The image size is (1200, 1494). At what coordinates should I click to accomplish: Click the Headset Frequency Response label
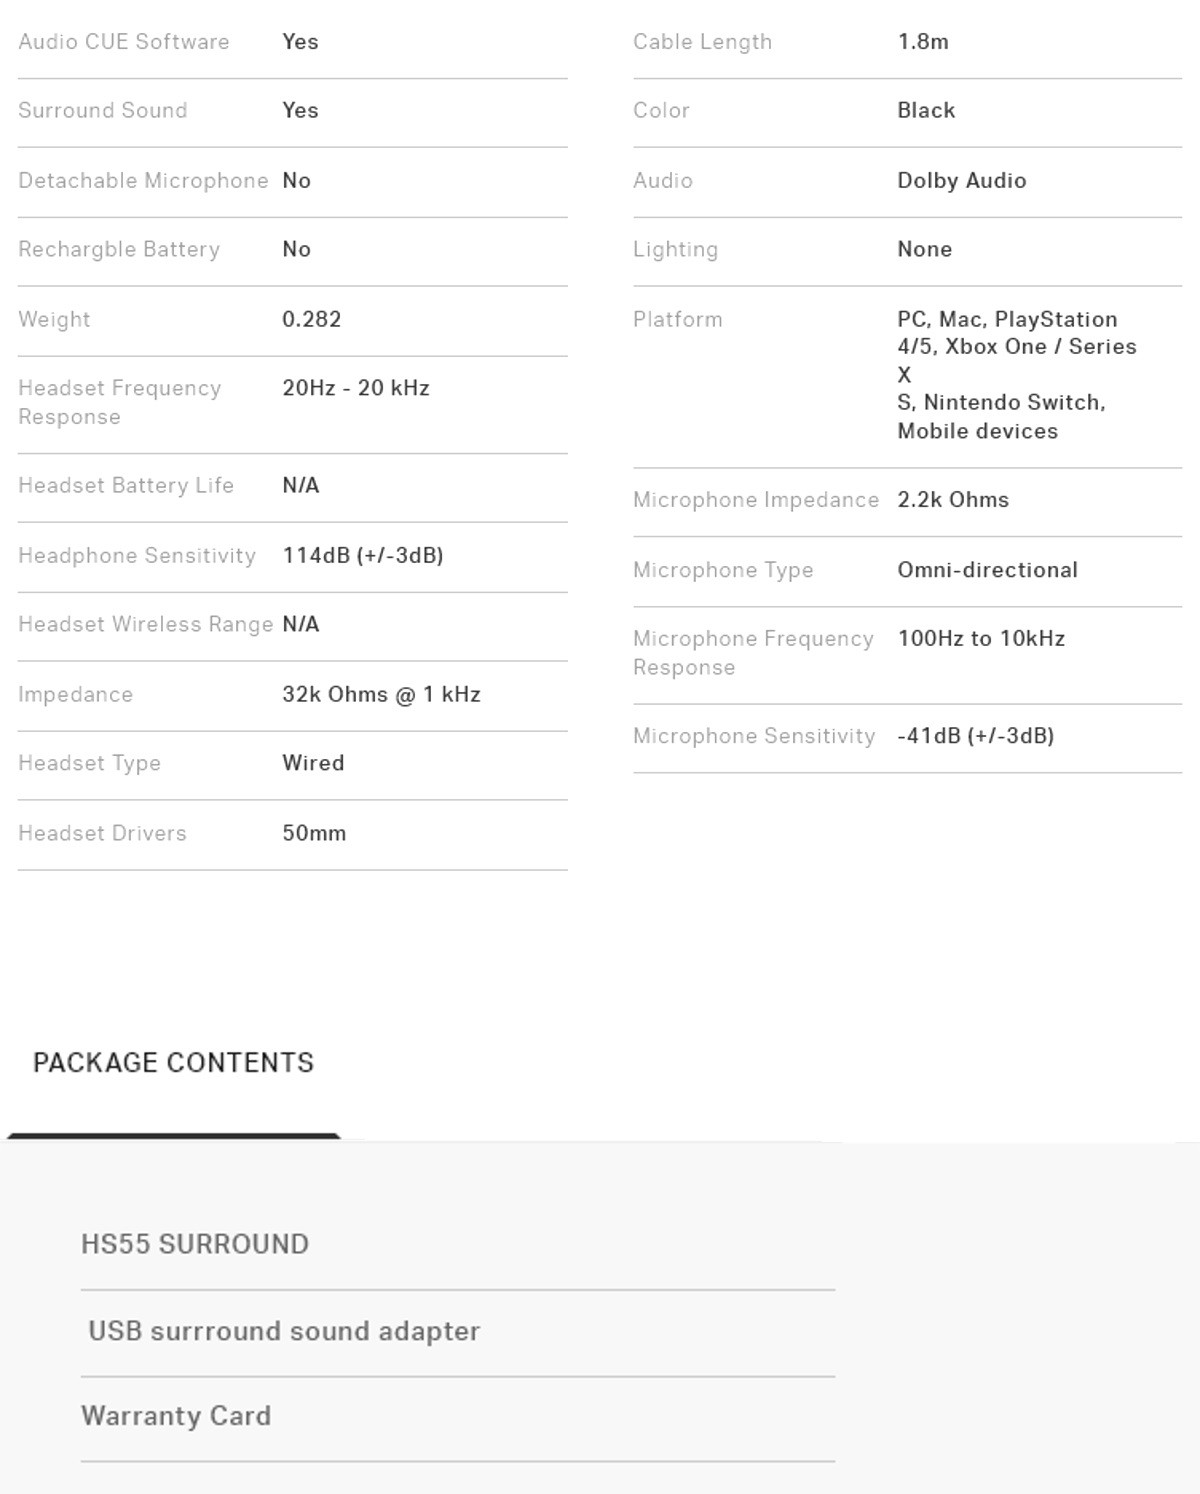(120, 402)
